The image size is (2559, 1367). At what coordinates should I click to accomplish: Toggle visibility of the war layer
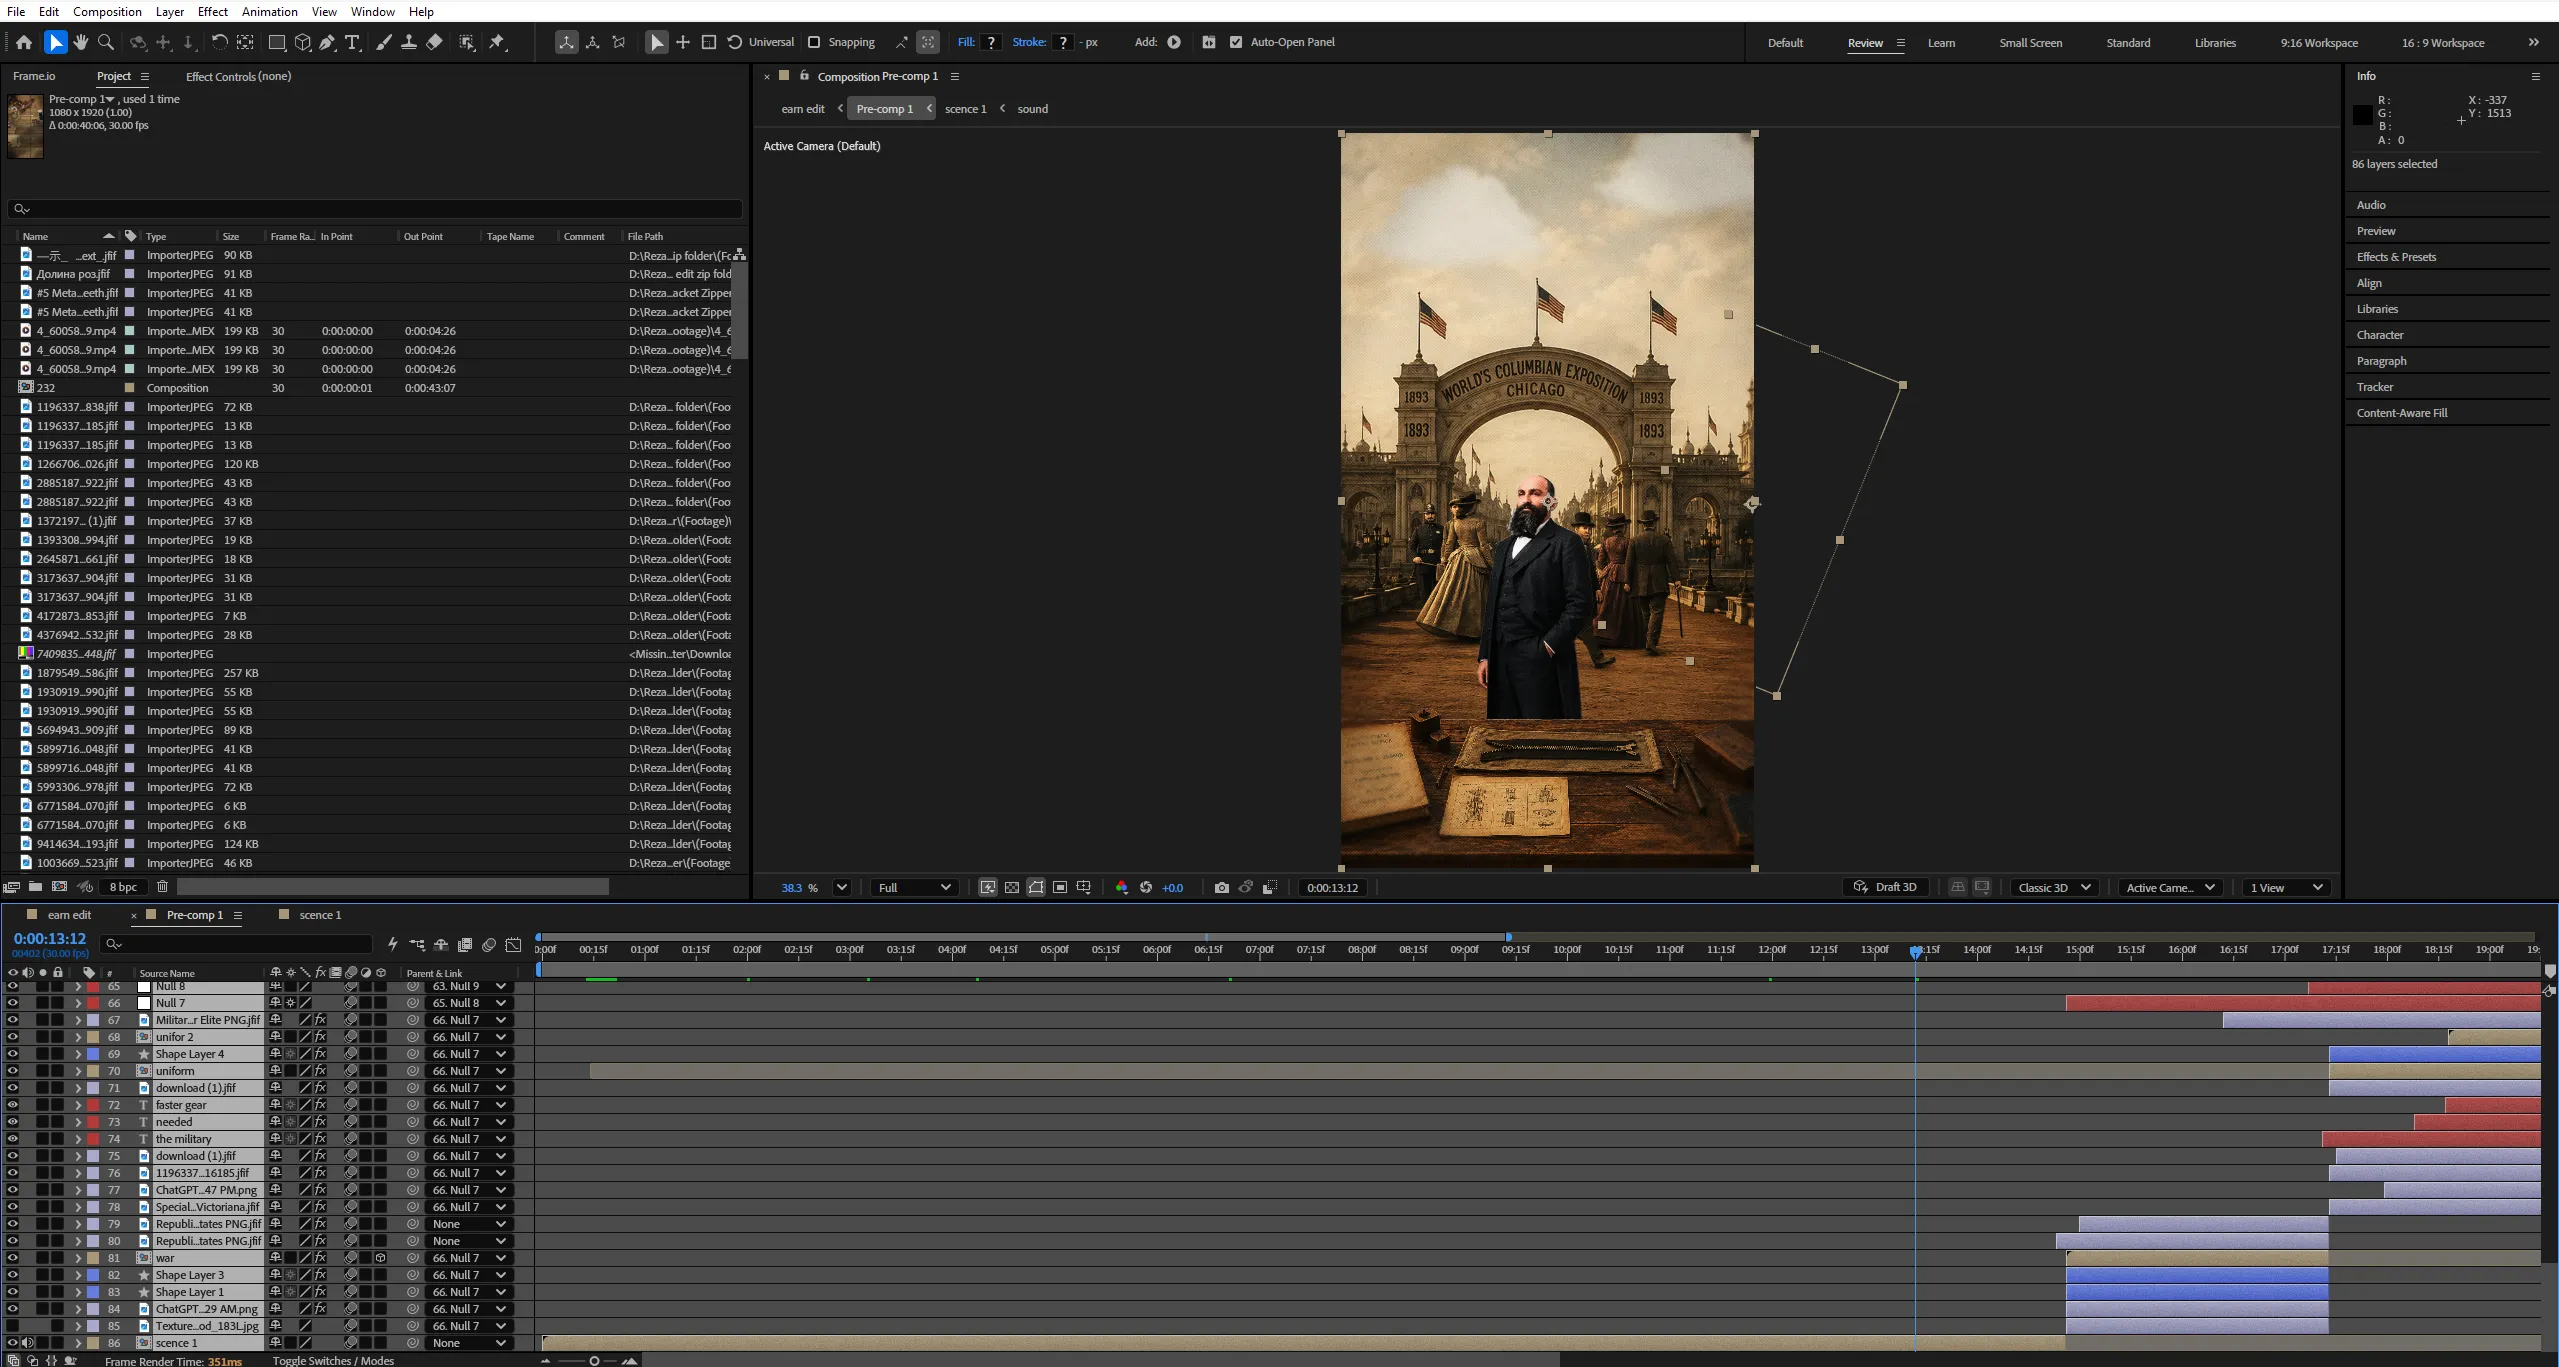tap(13, 1258)
